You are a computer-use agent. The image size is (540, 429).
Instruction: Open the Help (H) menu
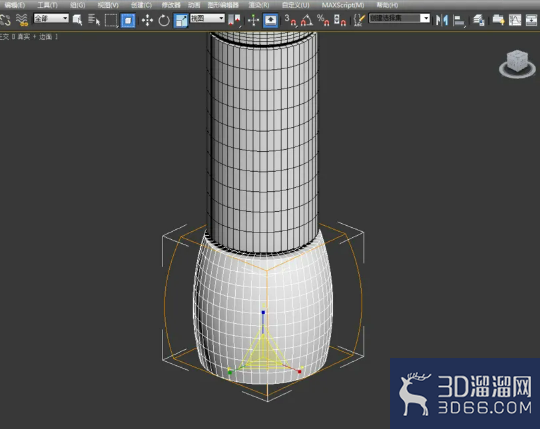(x=387, y=5)
